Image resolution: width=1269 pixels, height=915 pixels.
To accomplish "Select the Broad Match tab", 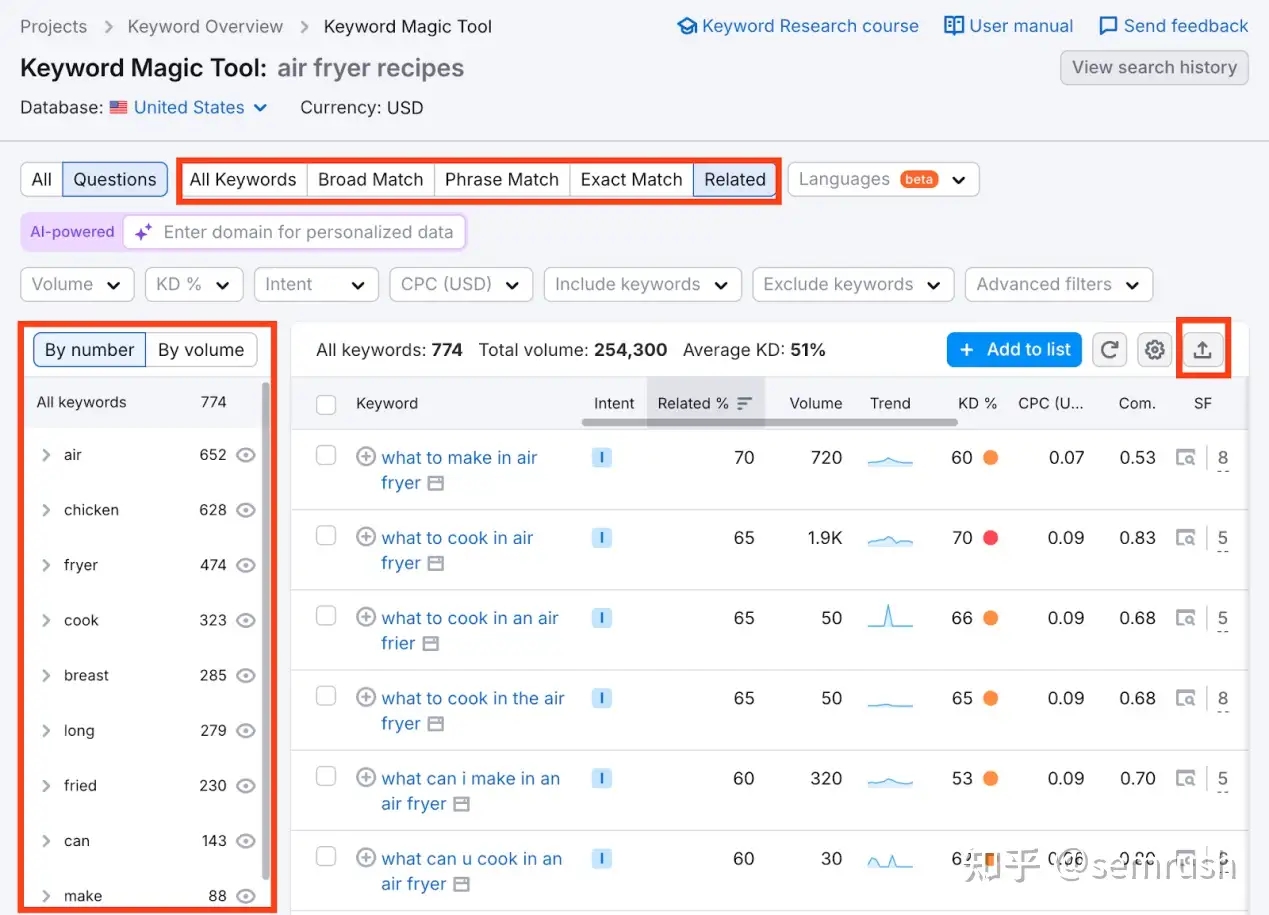I will point(370,180).
